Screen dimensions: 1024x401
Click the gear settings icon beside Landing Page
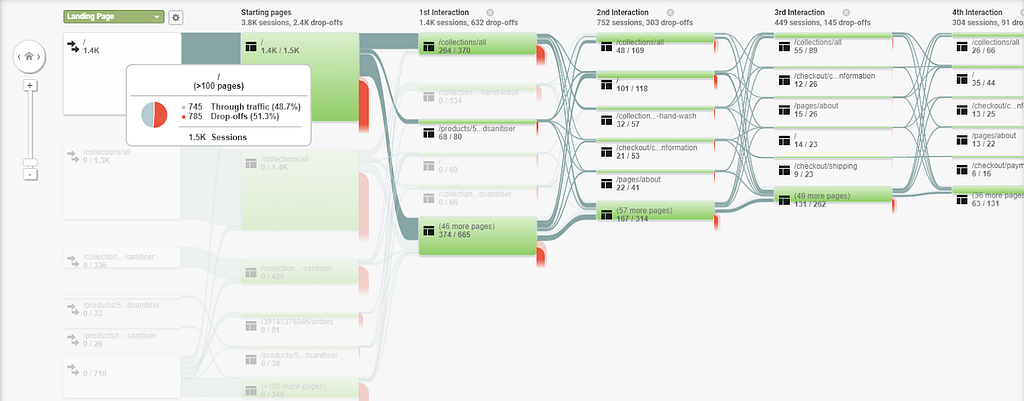[175, 17]
